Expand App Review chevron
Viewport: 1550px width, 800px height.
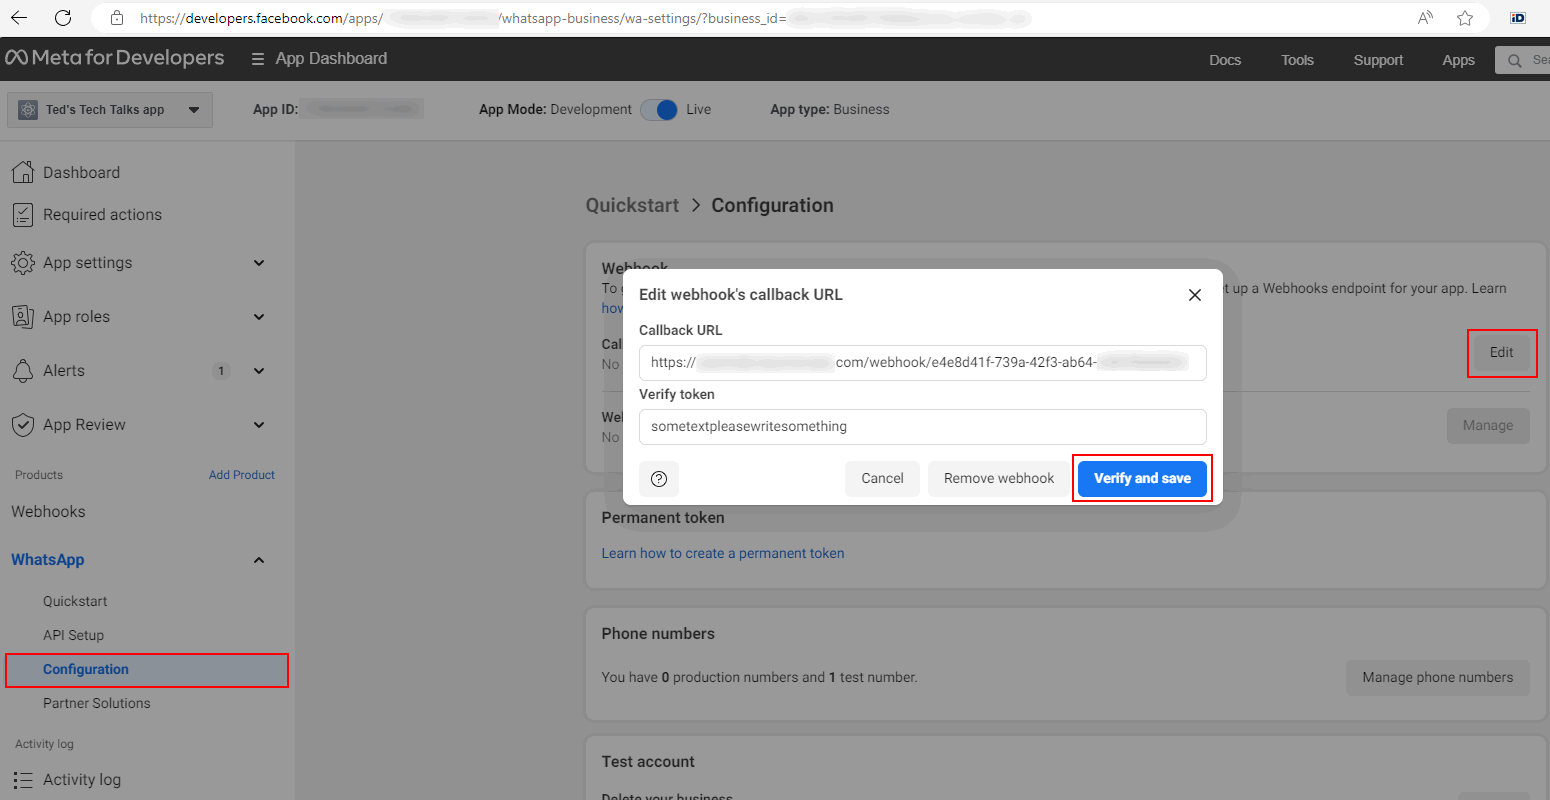coord(259,424)
